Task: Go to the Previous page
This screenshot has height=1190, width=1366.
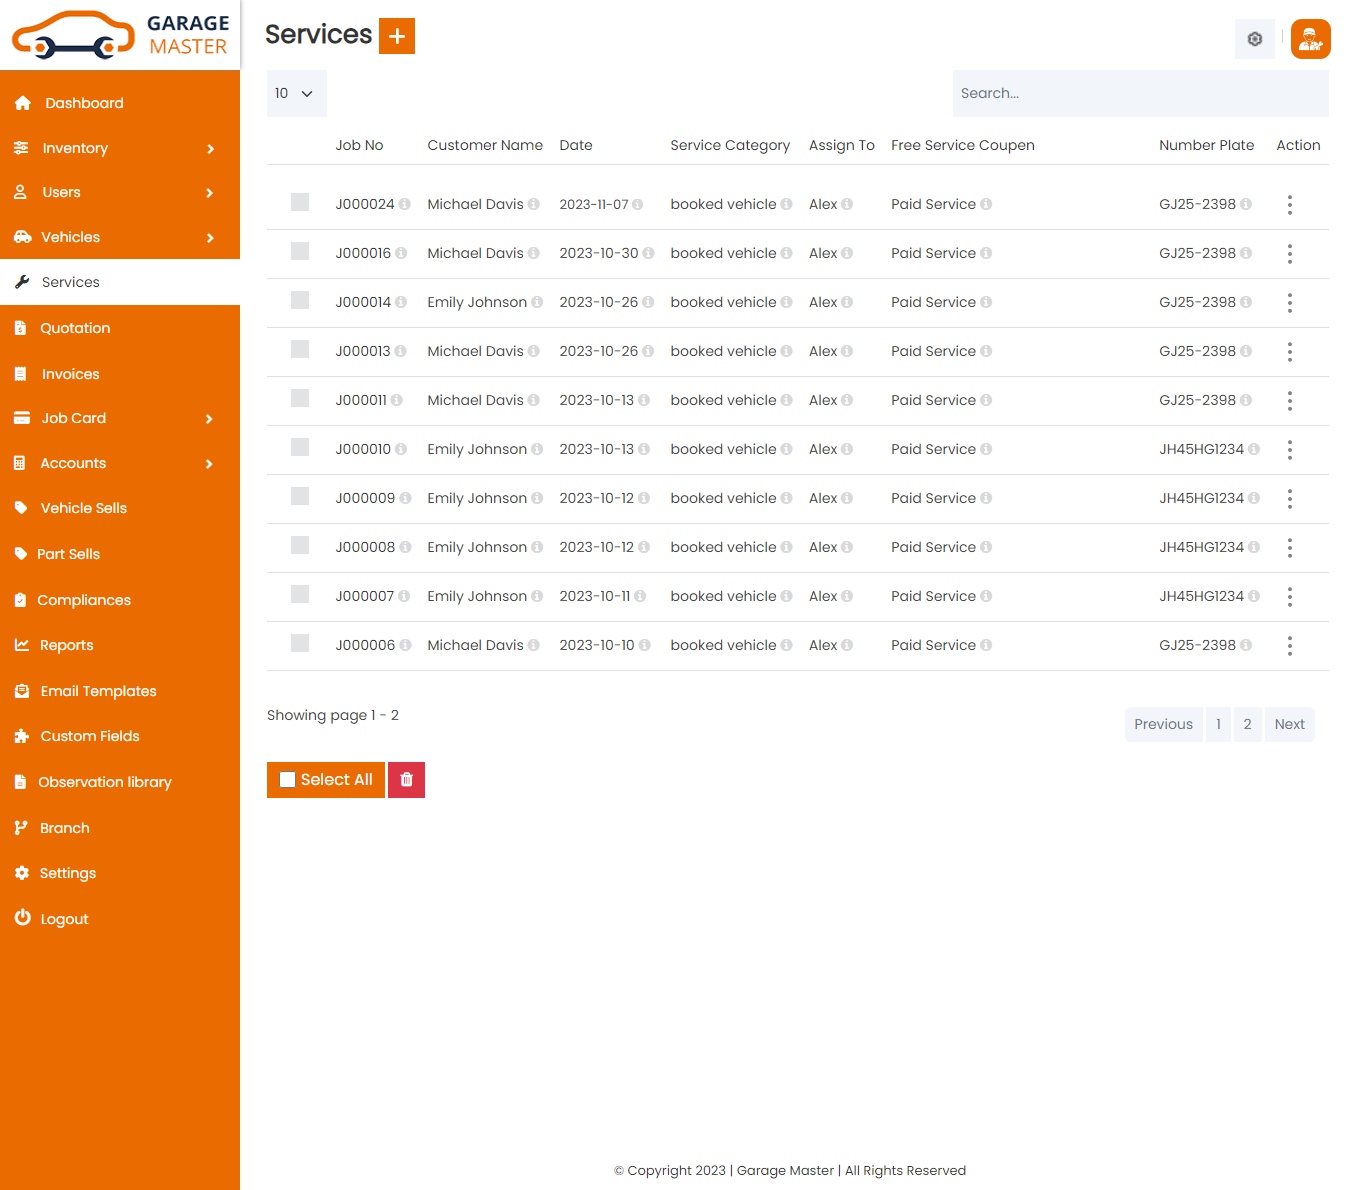Action: point(1164,724)
